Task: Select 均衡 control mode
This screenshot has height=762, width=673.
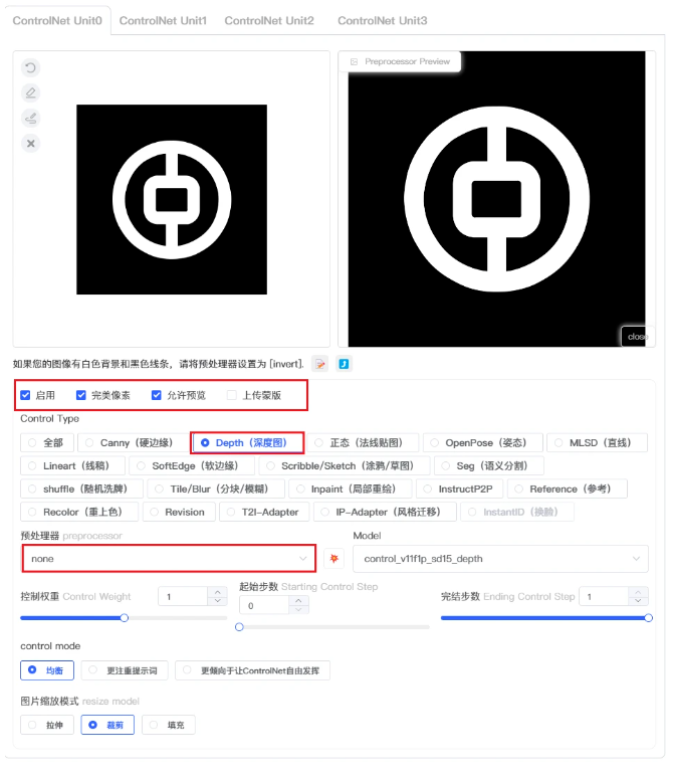Action: click(x=47, y=670)
